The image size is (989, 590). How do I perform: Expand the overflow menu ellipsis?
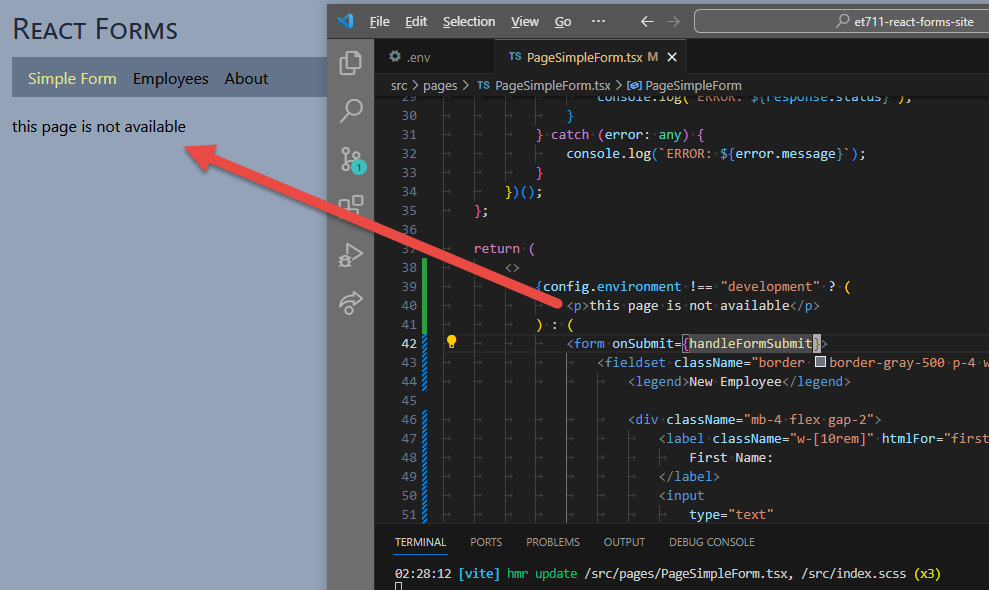598,21
